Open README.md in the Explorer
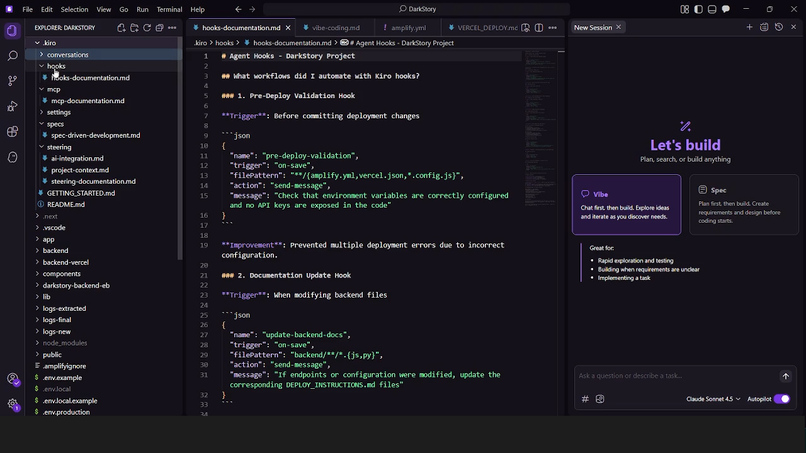Screen dimensions: 806x453 (x=66, y=205)
